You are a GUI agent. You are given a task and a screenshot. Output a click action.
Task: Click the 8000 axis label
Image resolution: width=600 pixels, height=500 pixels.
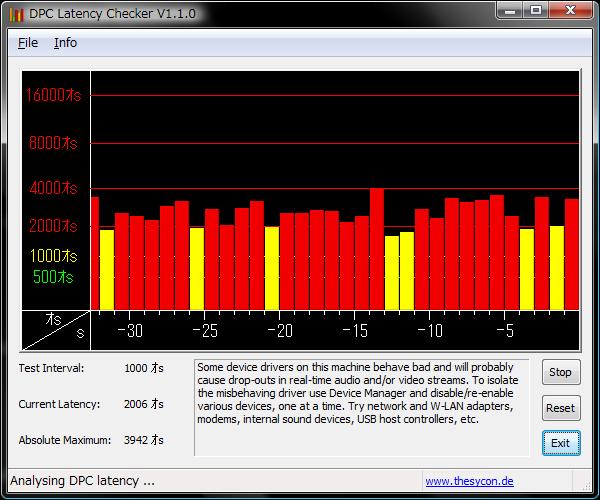coord(53,143)
